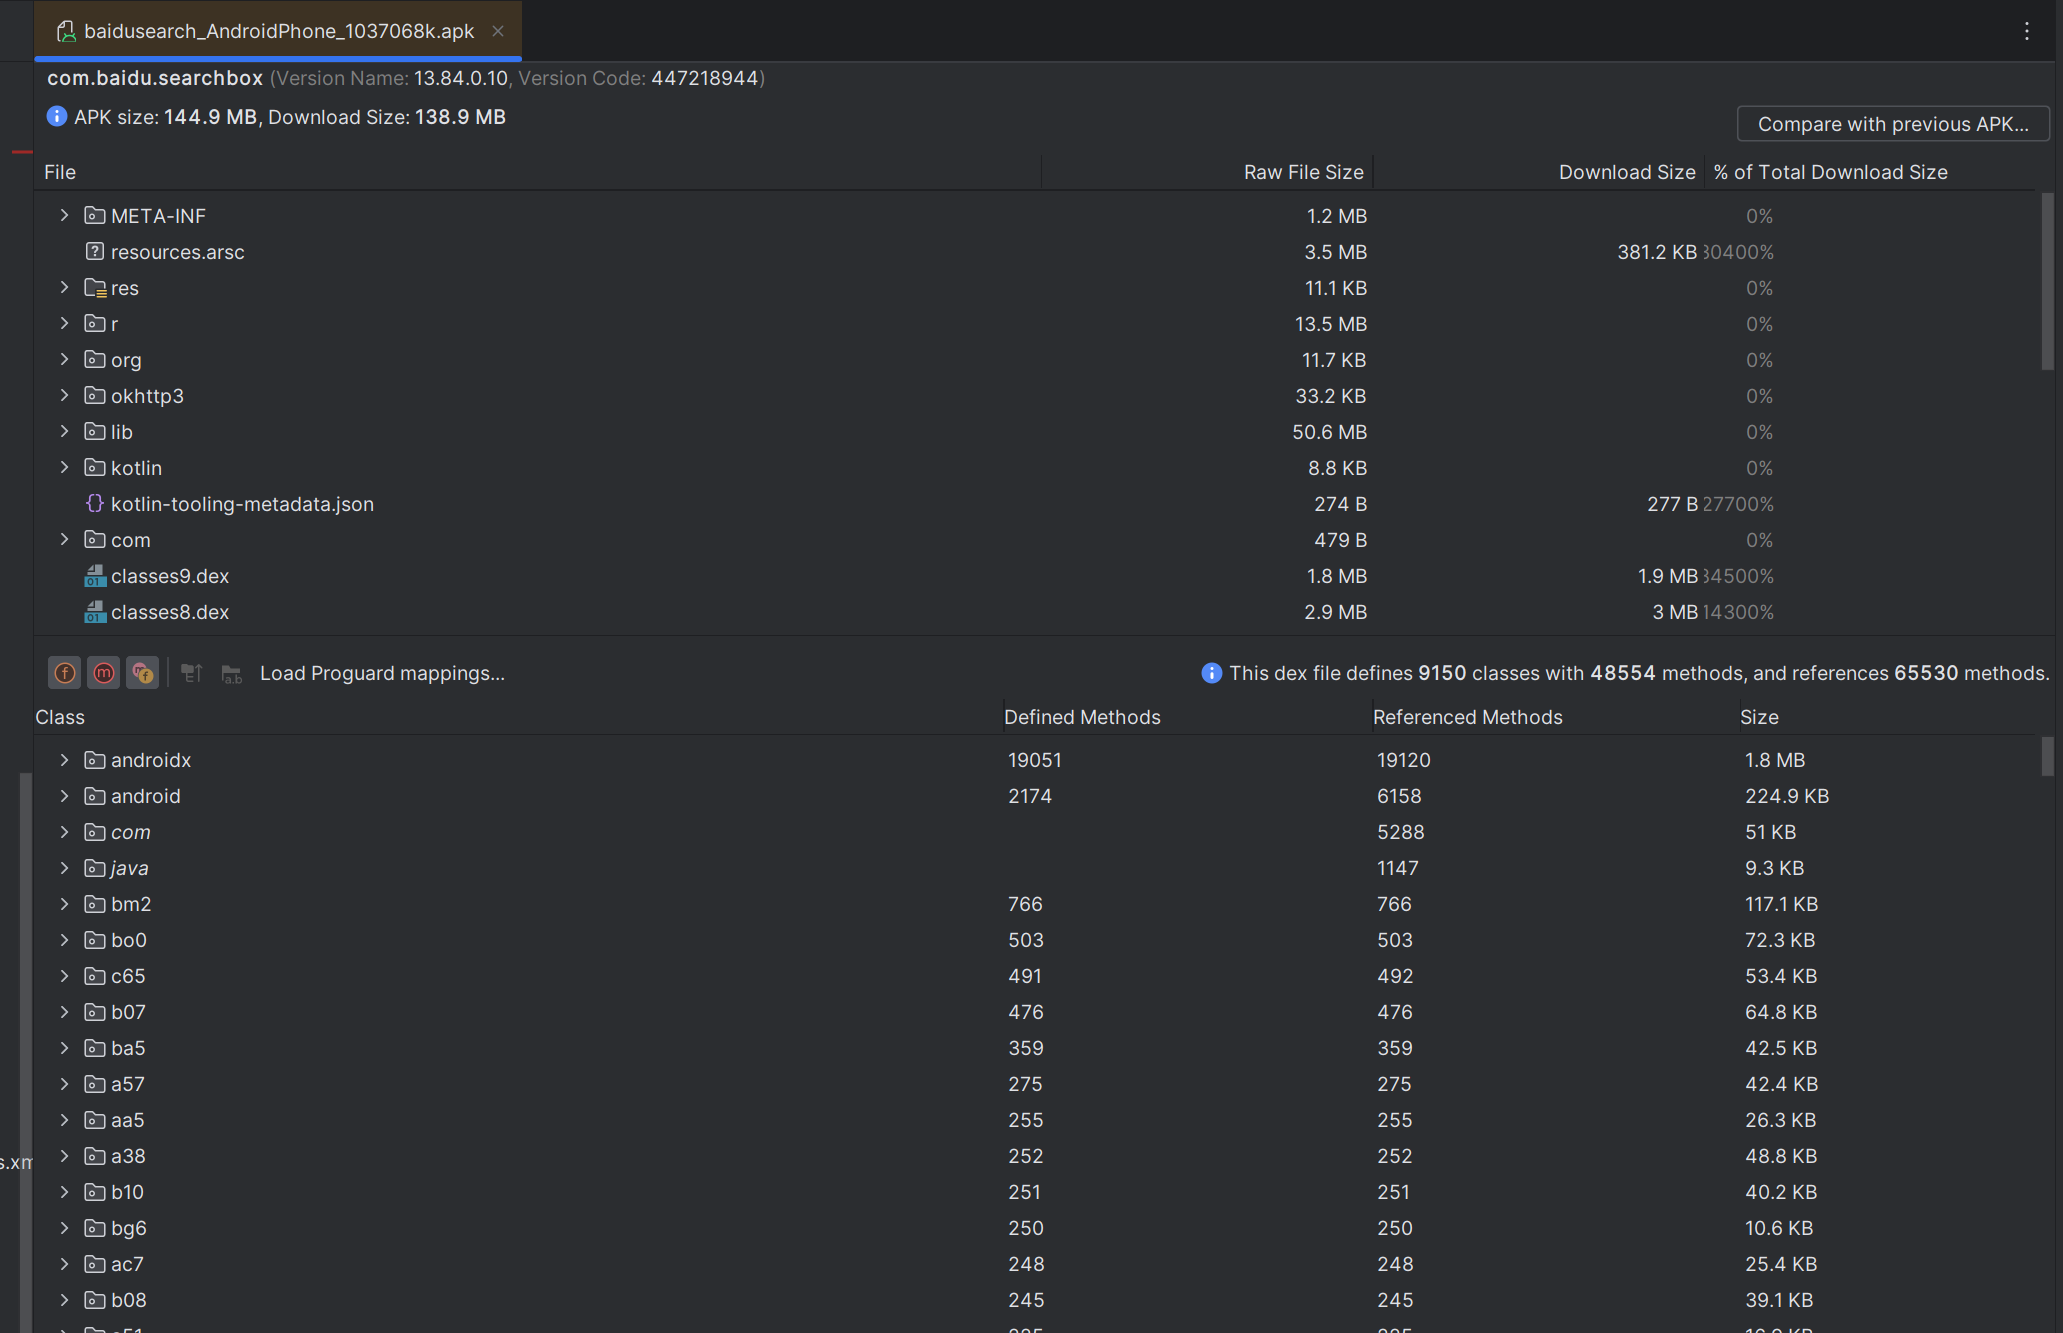Select classes8.dex file icon
This screenshot has width=2063, height=1333.
click(x=95, y=612)
